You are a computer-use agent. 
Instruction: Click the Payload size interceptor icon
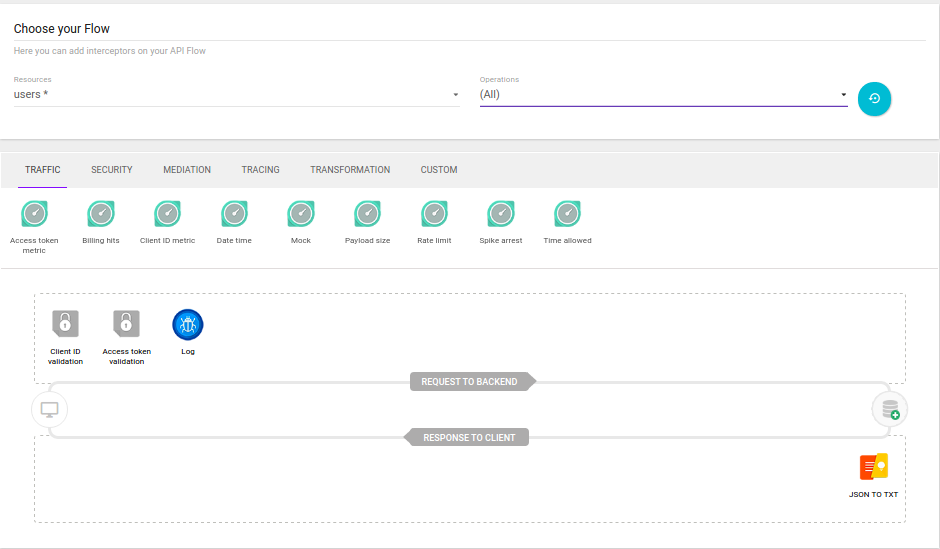(368, 214)
